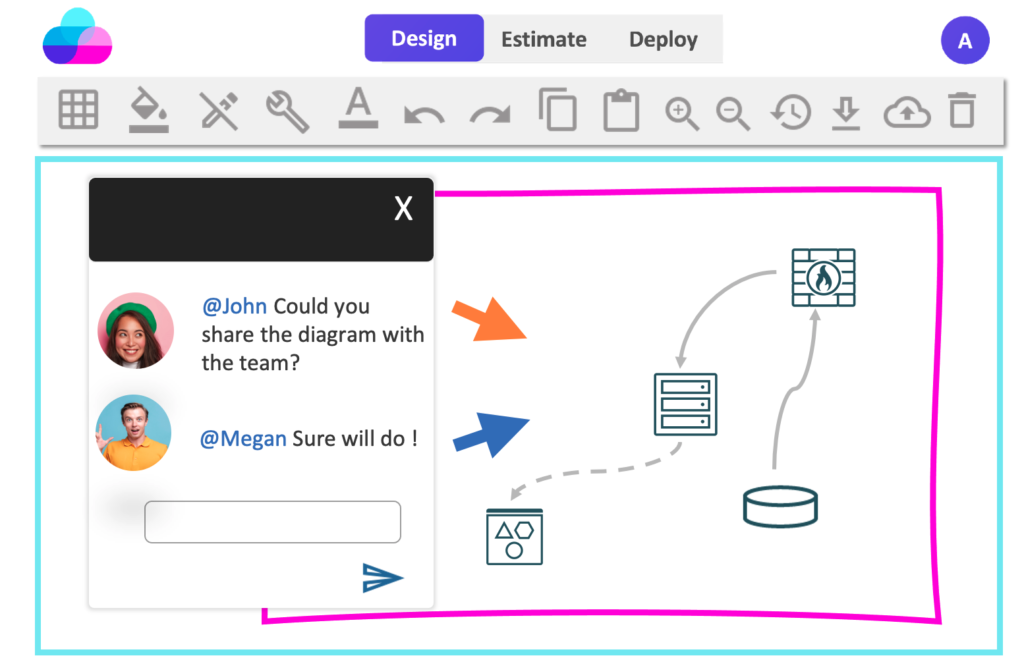Select the firewall node on canvas
Viewport: 1024px width, 662px height.
click(824, 277)
